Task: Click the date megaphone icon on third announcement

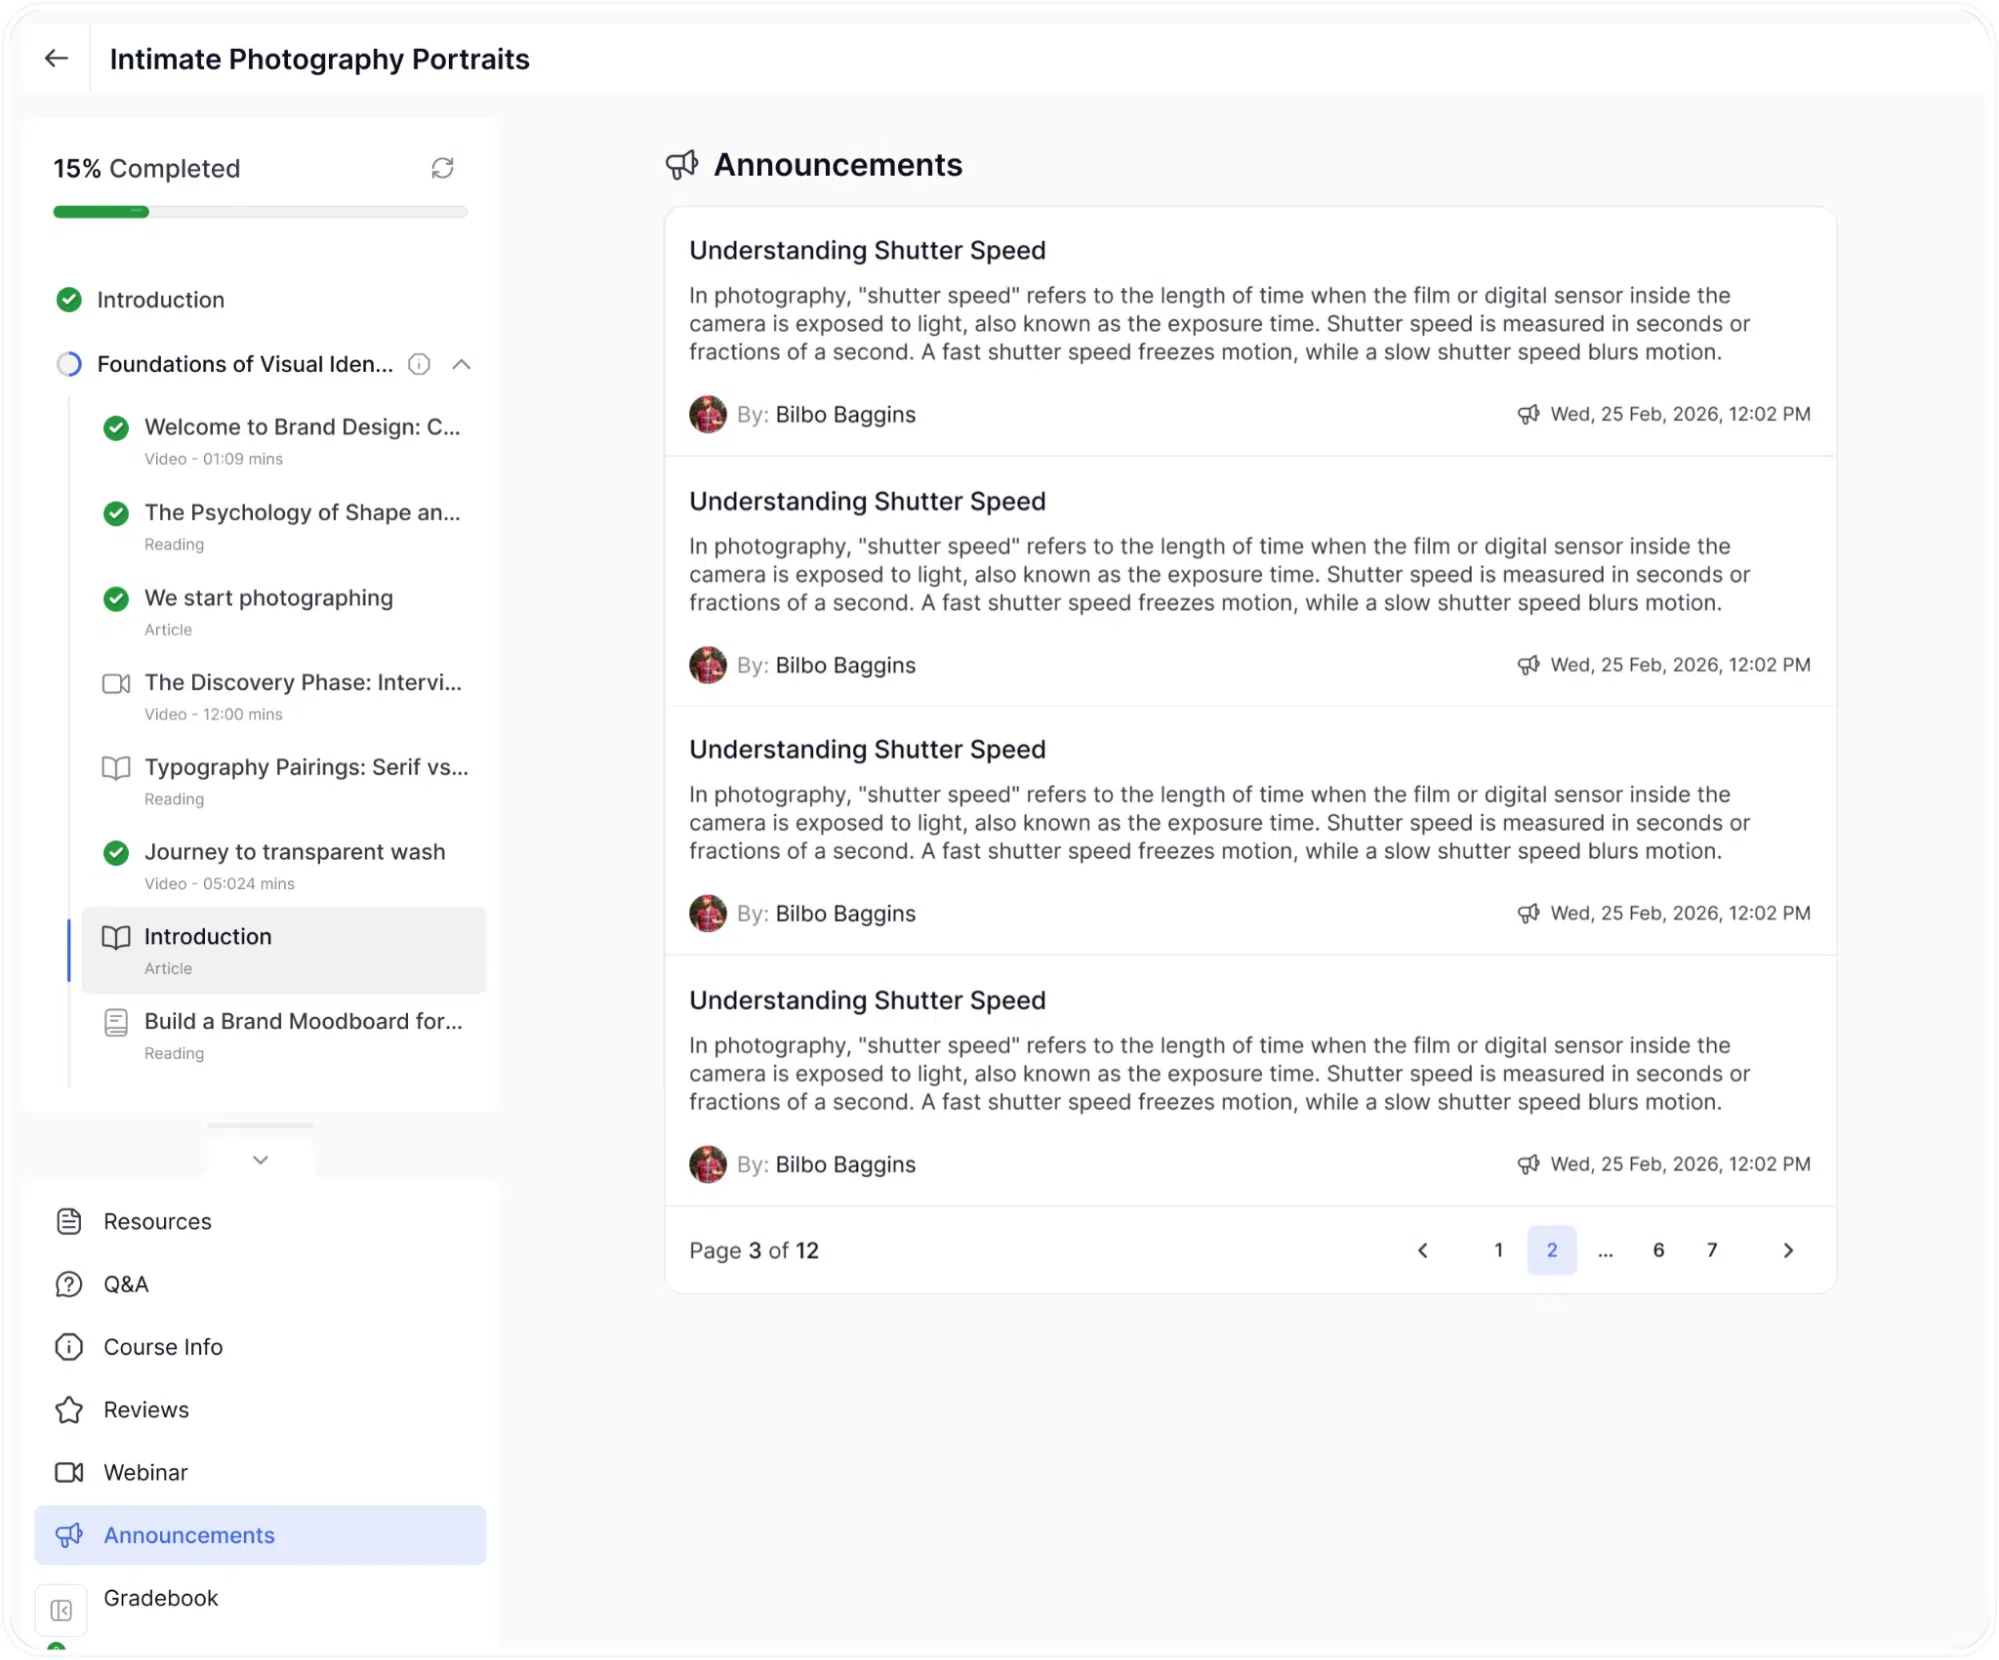Action: (x=1528, y=914)
